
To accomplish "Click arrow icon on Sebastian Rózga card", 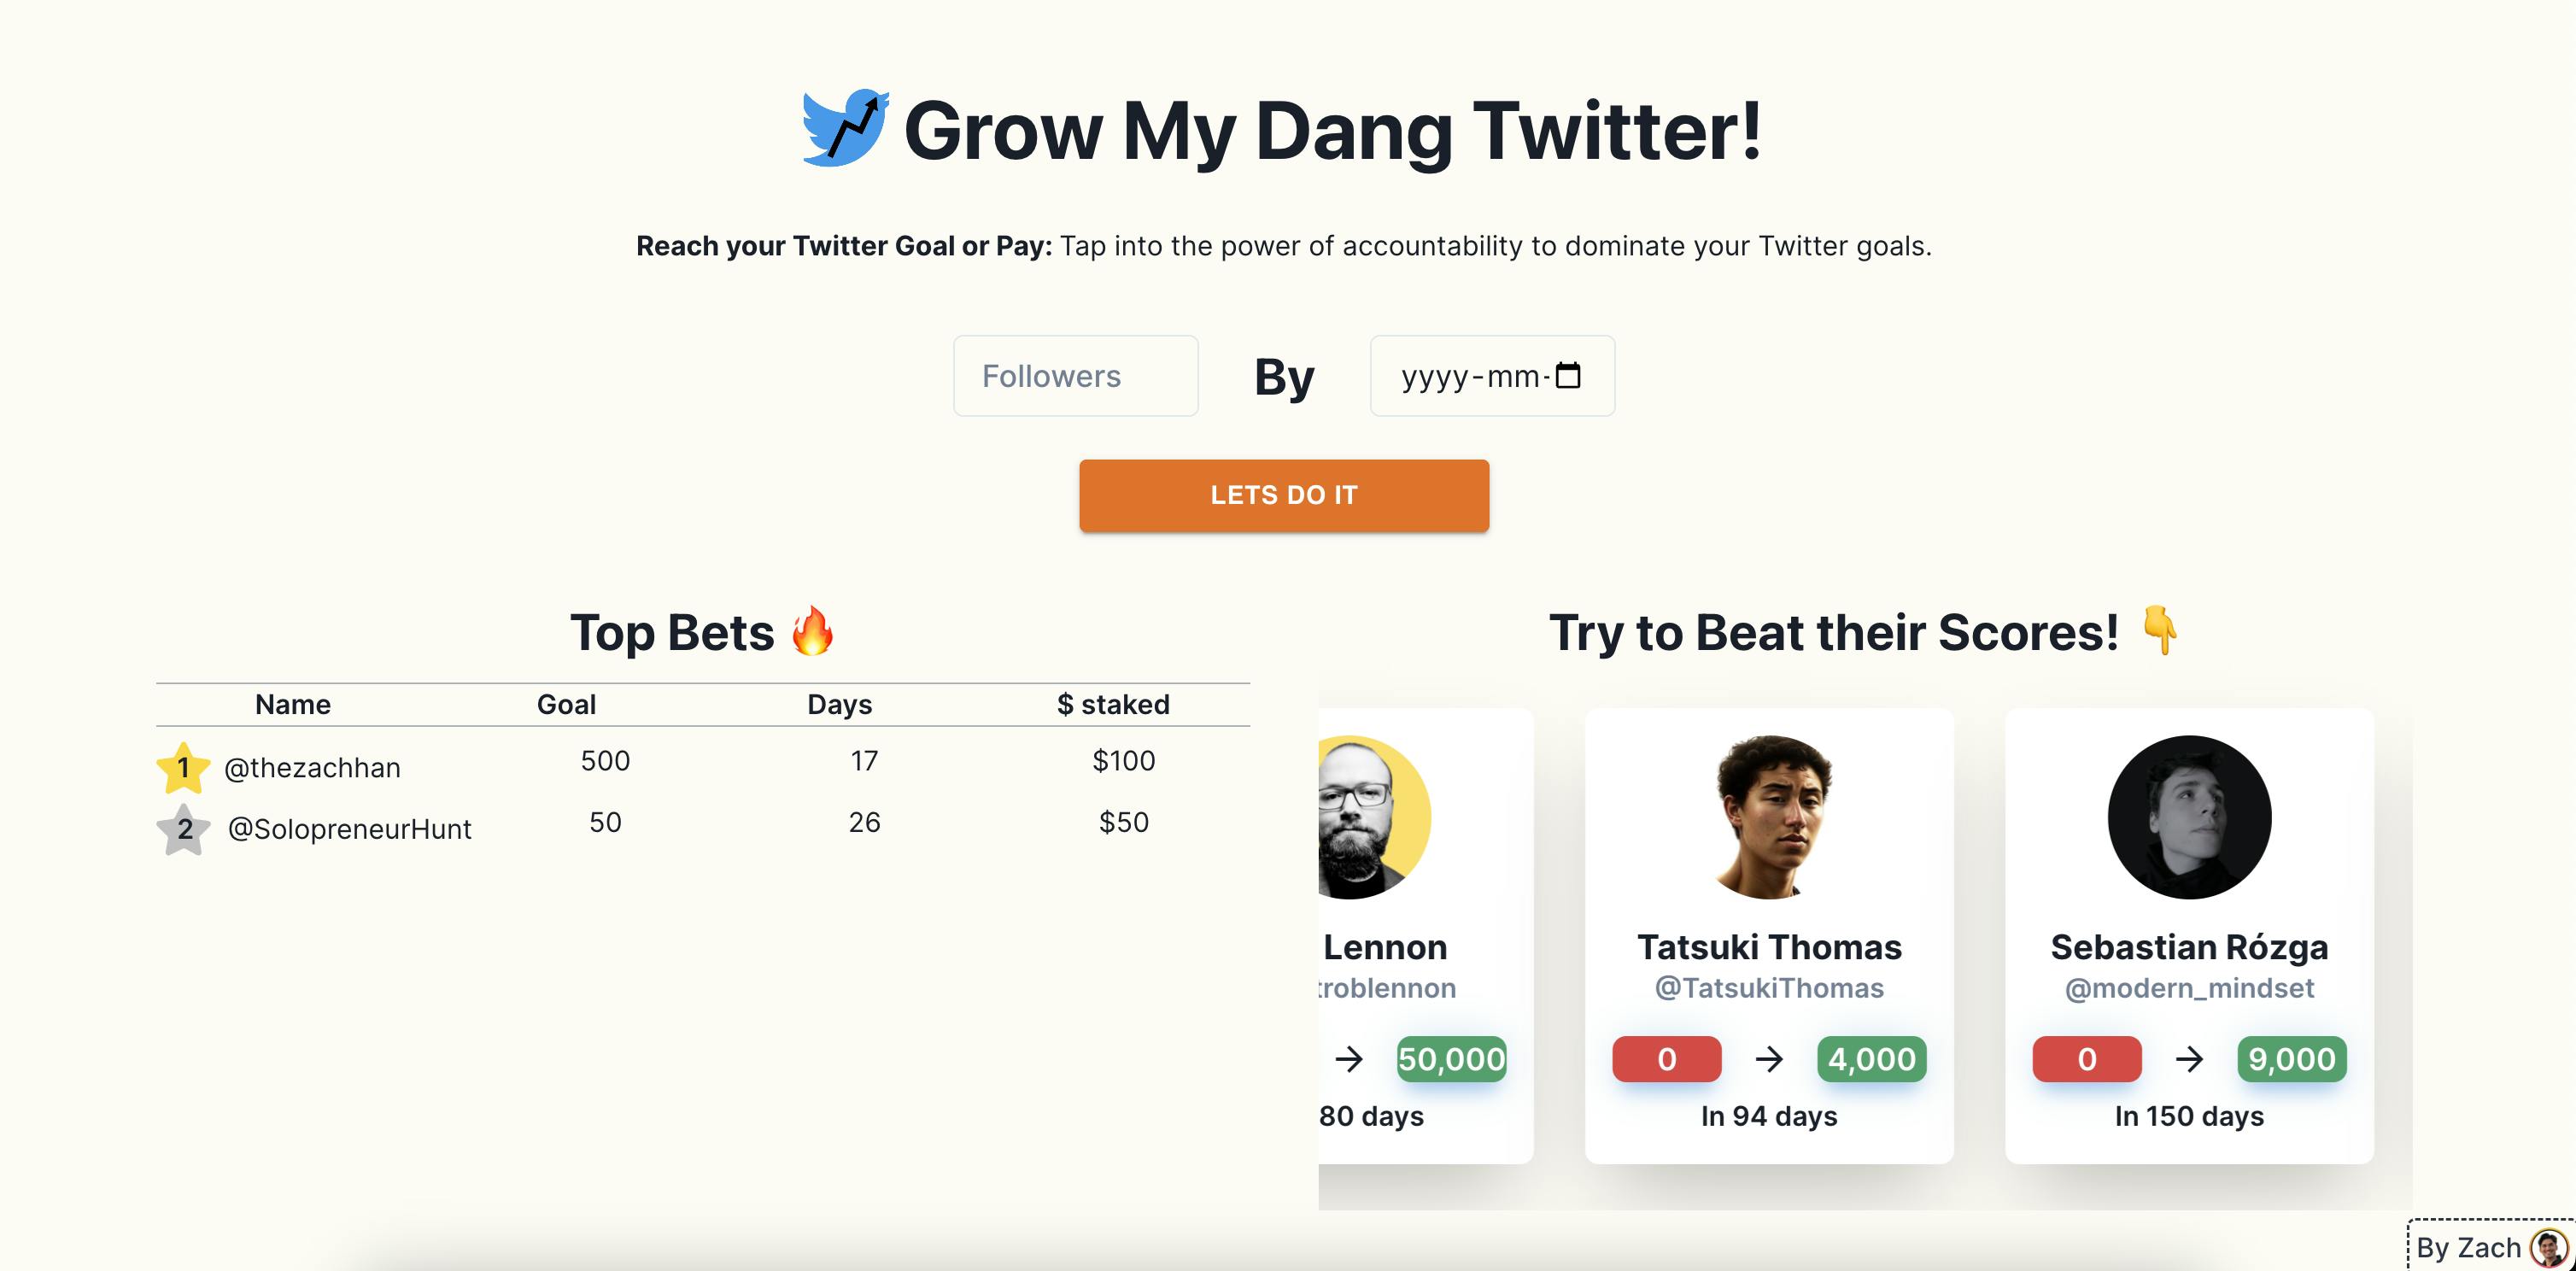I will (2189, 1058).
